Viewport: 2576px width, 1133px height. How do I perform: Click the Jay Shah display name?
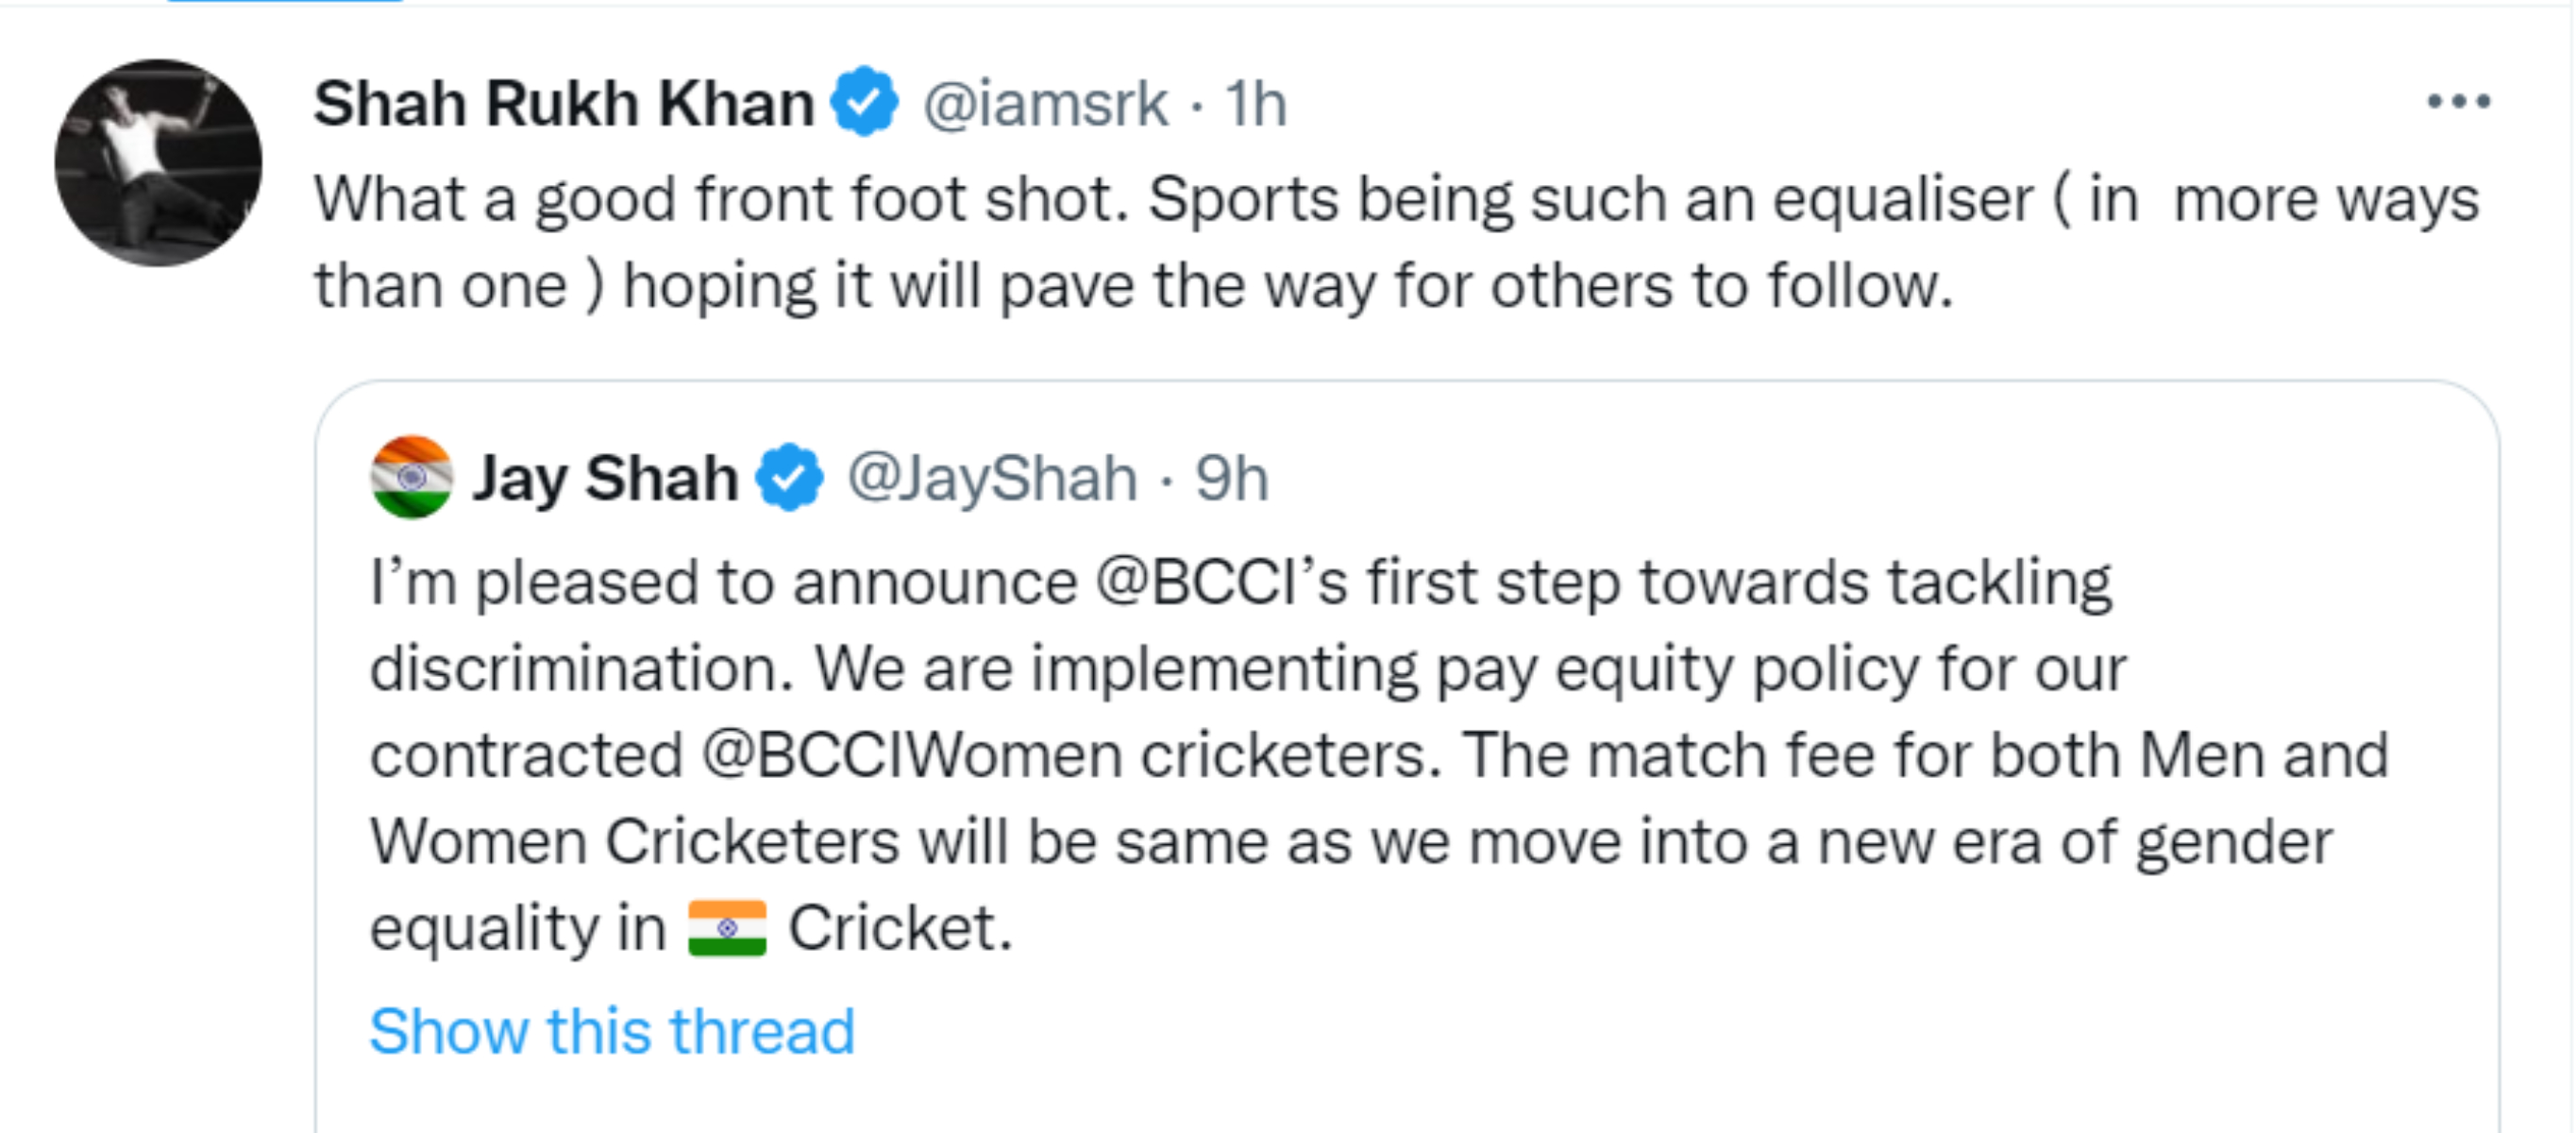(605, 478)
